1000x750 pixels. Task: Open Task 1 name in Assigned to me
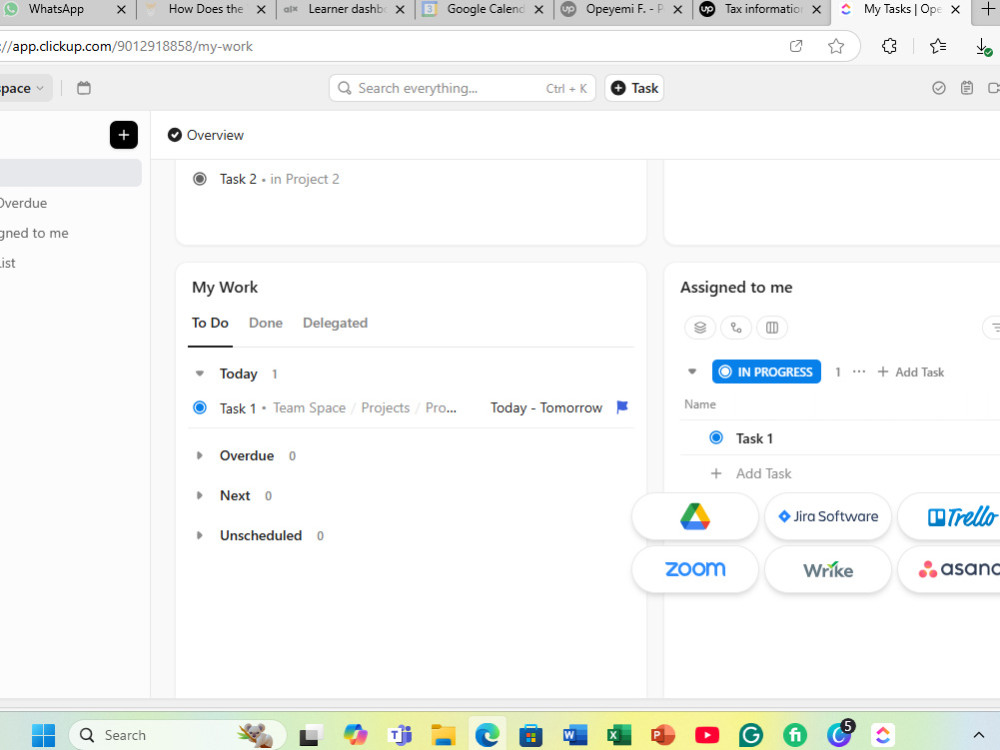coord(754,438)
